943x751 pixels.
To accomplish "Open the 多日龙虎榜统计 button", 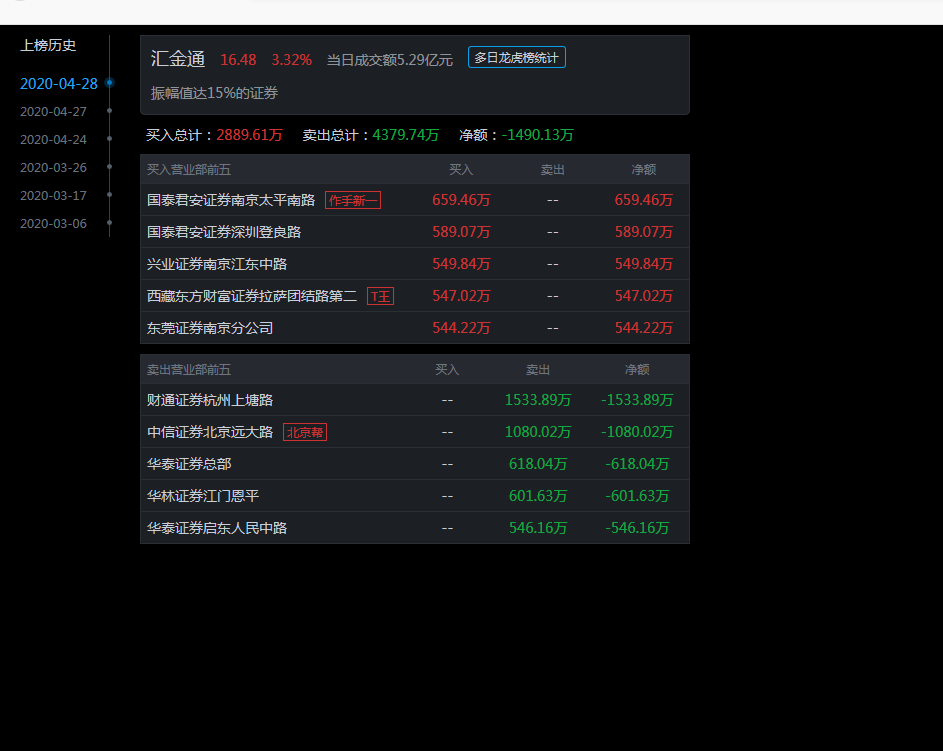I will click(x=516, y=58).
